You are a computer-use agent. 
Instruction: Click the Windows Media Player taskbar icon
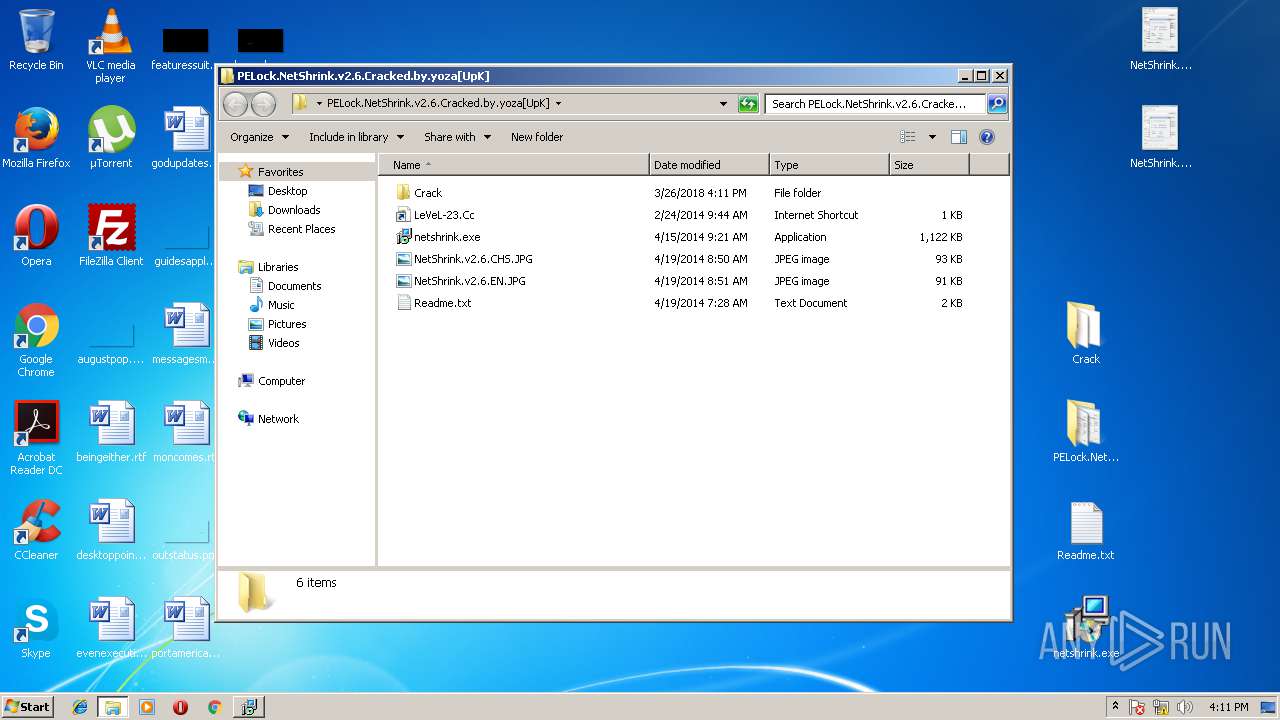147,707
